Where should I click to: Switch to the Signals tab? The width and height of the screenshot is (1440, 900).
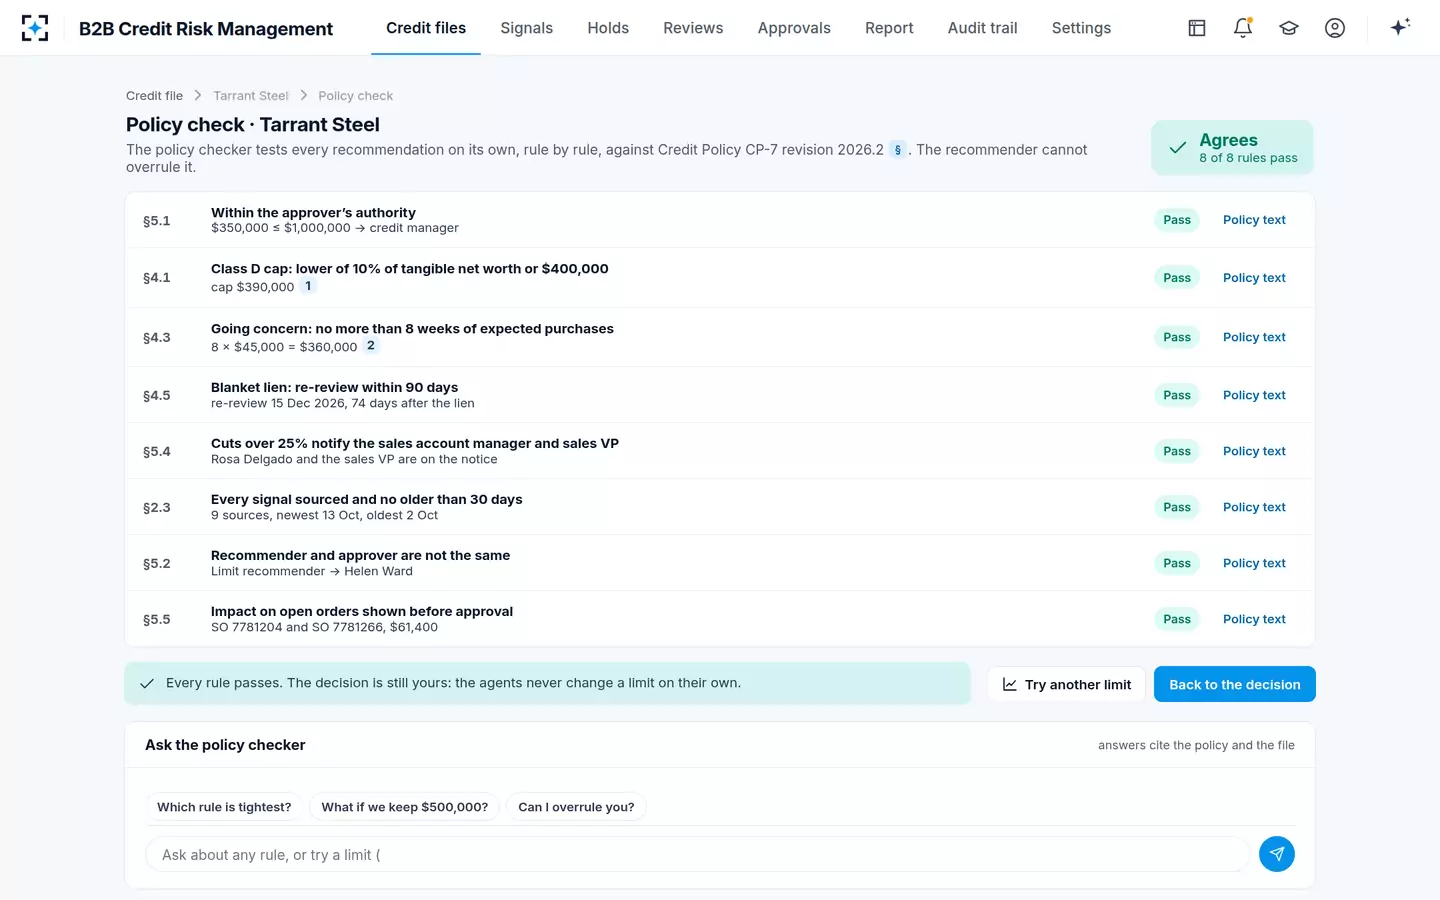[527, 28]
